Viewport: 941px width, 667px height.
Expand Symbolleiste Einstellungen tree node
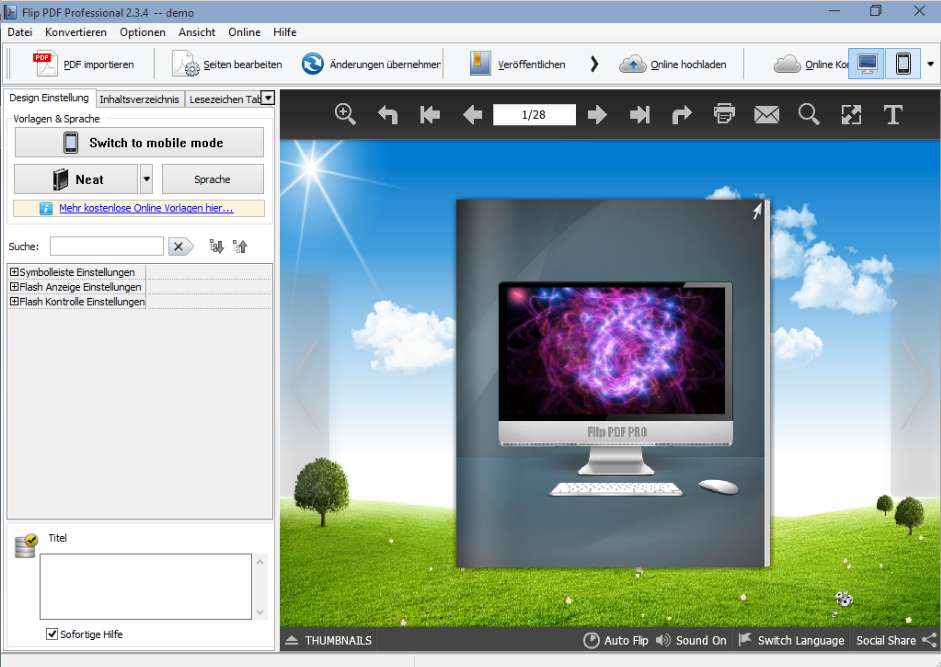point(14,272)
